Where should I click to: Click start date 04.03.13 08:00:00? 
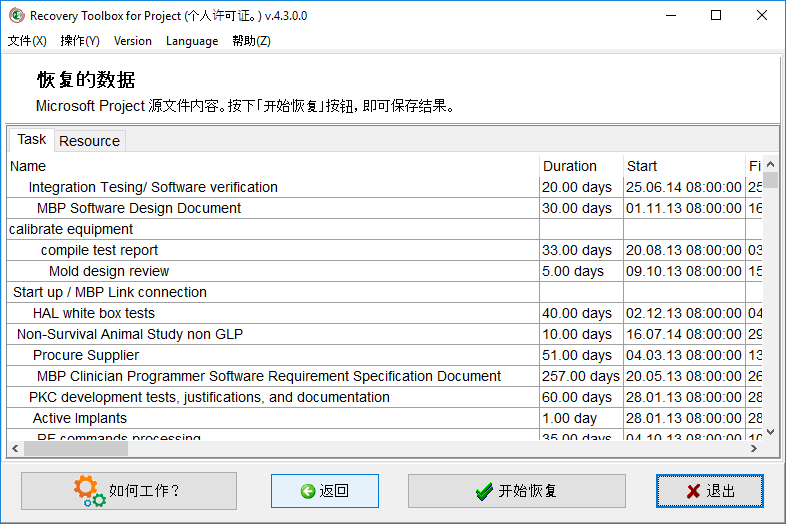pyautogui.click(x=684, y=356)
